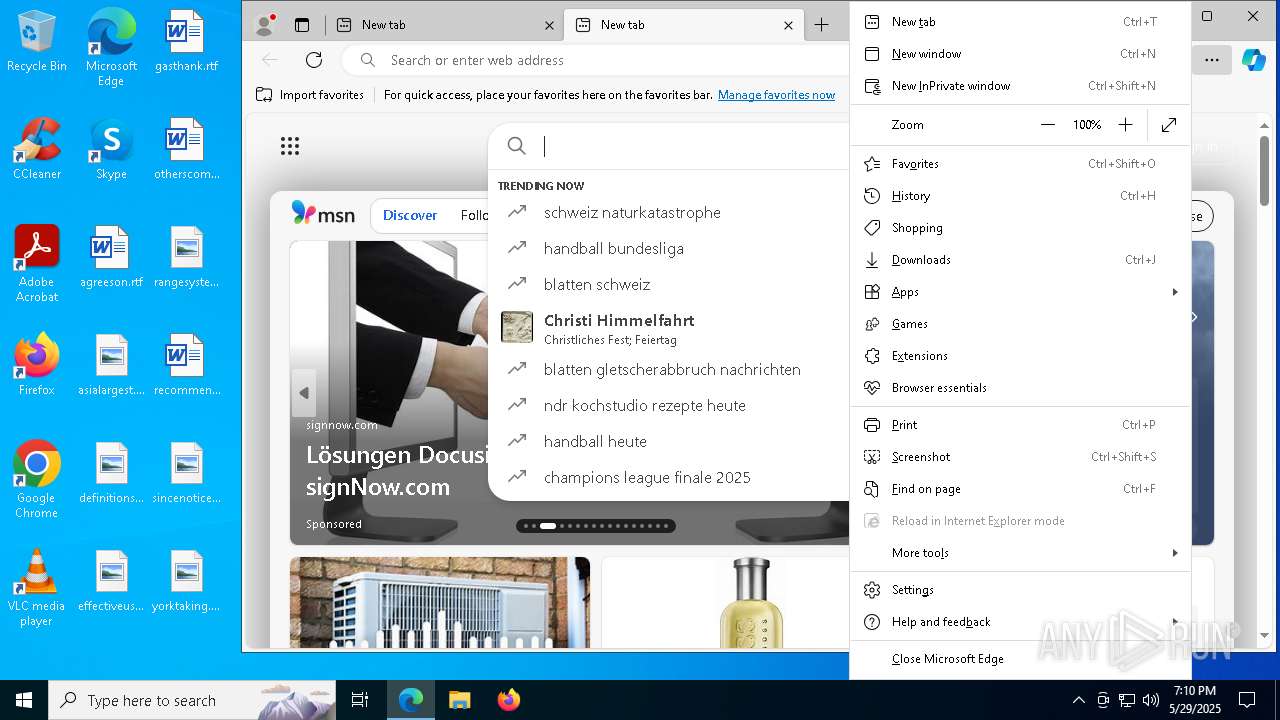This screenshot has height=720, width=1280.
Task: Switch to the Discover tab
Action: point(410,215)
